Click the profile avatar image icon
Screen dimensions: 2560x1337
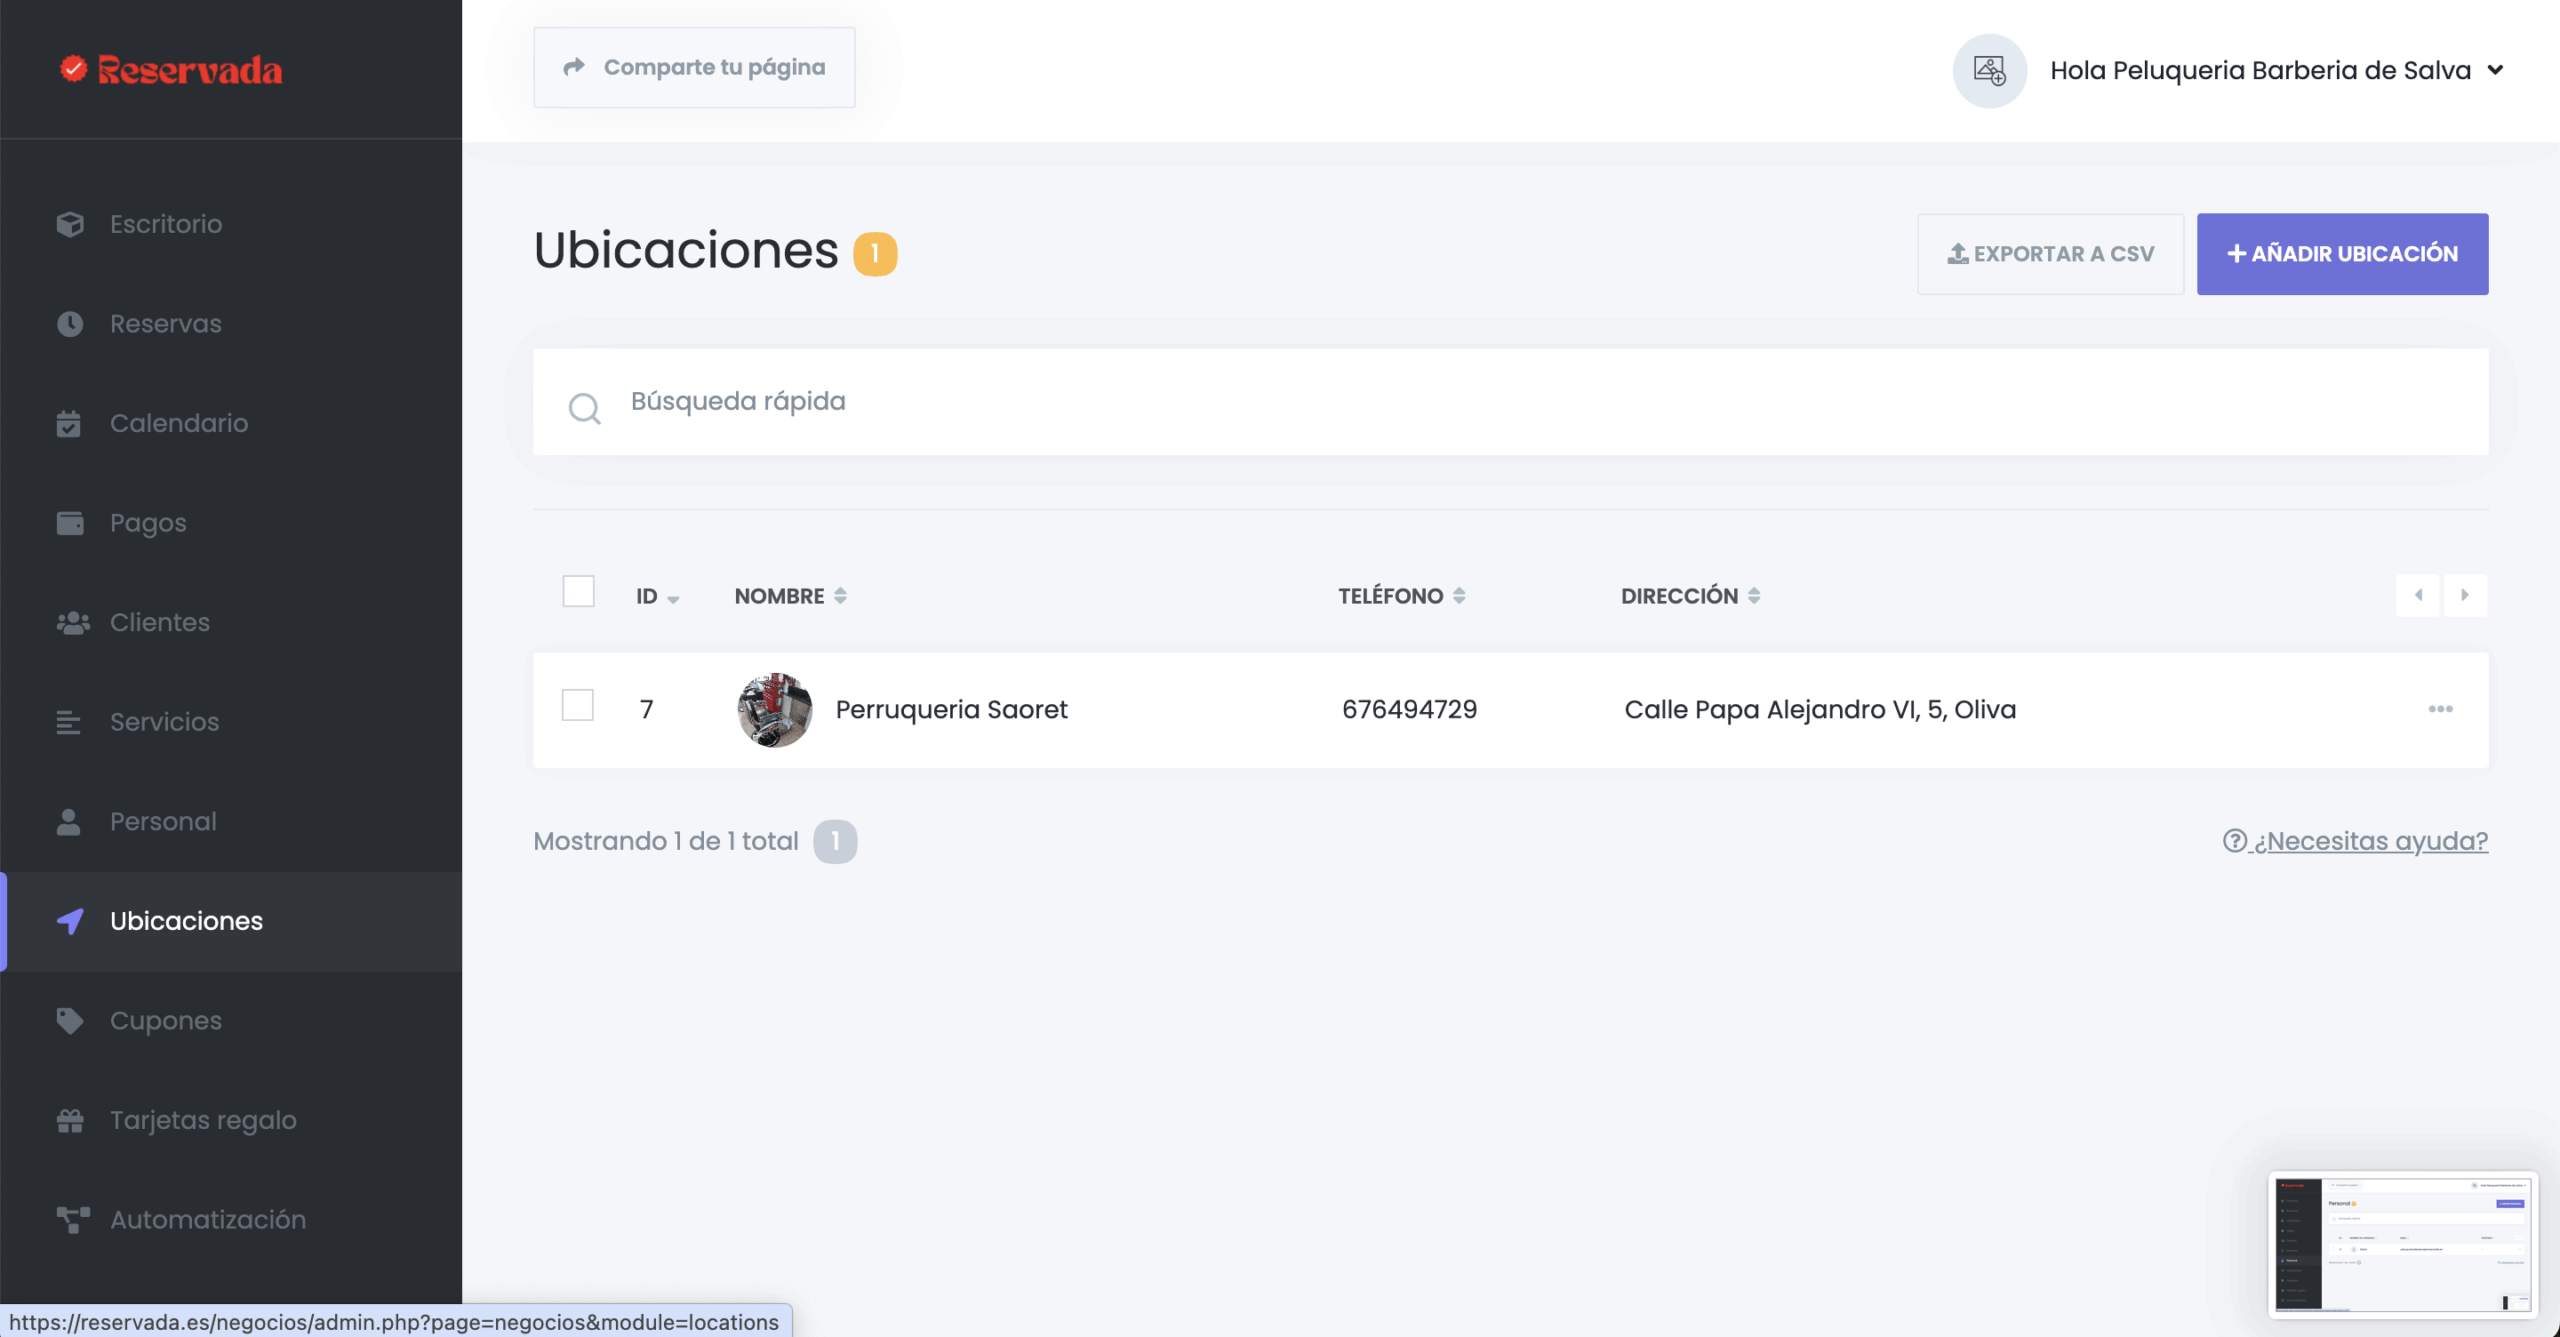1989,70
